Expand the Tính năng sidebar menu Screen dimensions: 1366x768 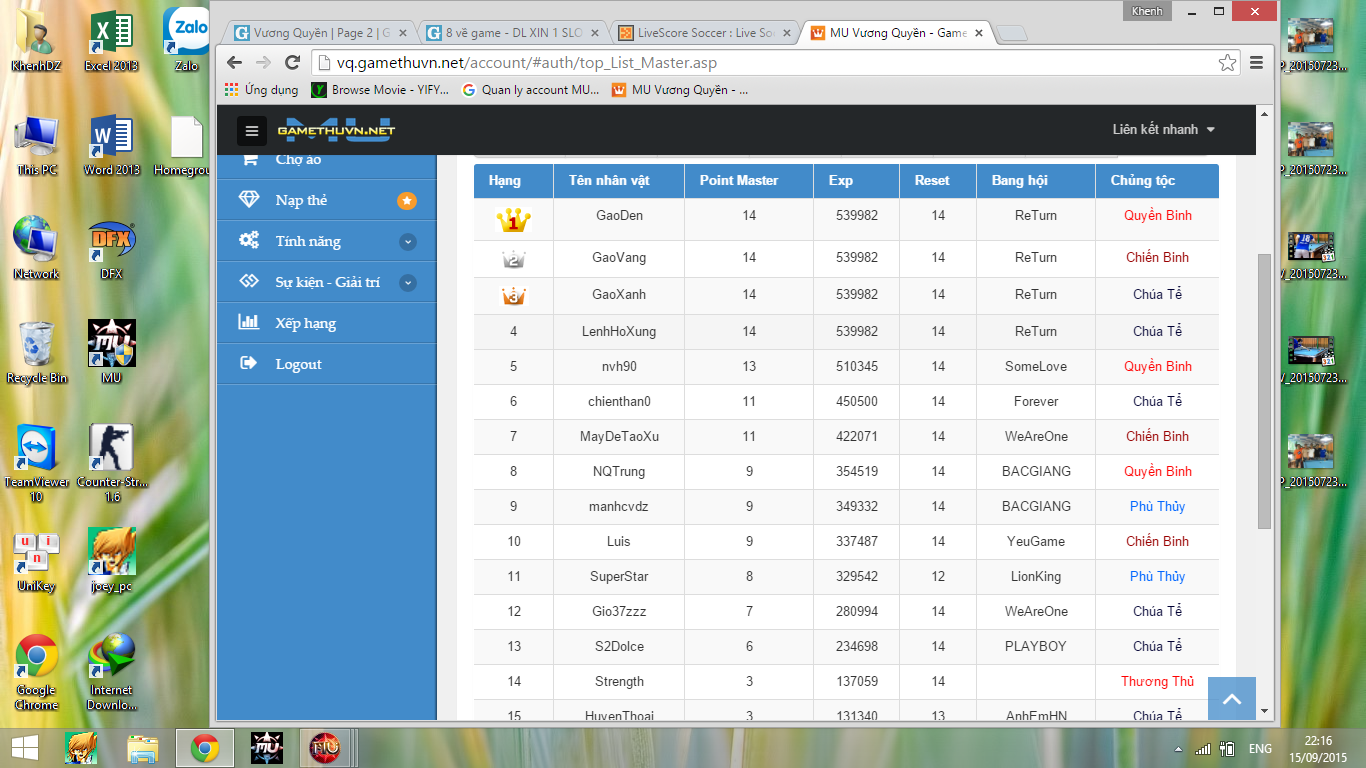click(x=407, y=241)
